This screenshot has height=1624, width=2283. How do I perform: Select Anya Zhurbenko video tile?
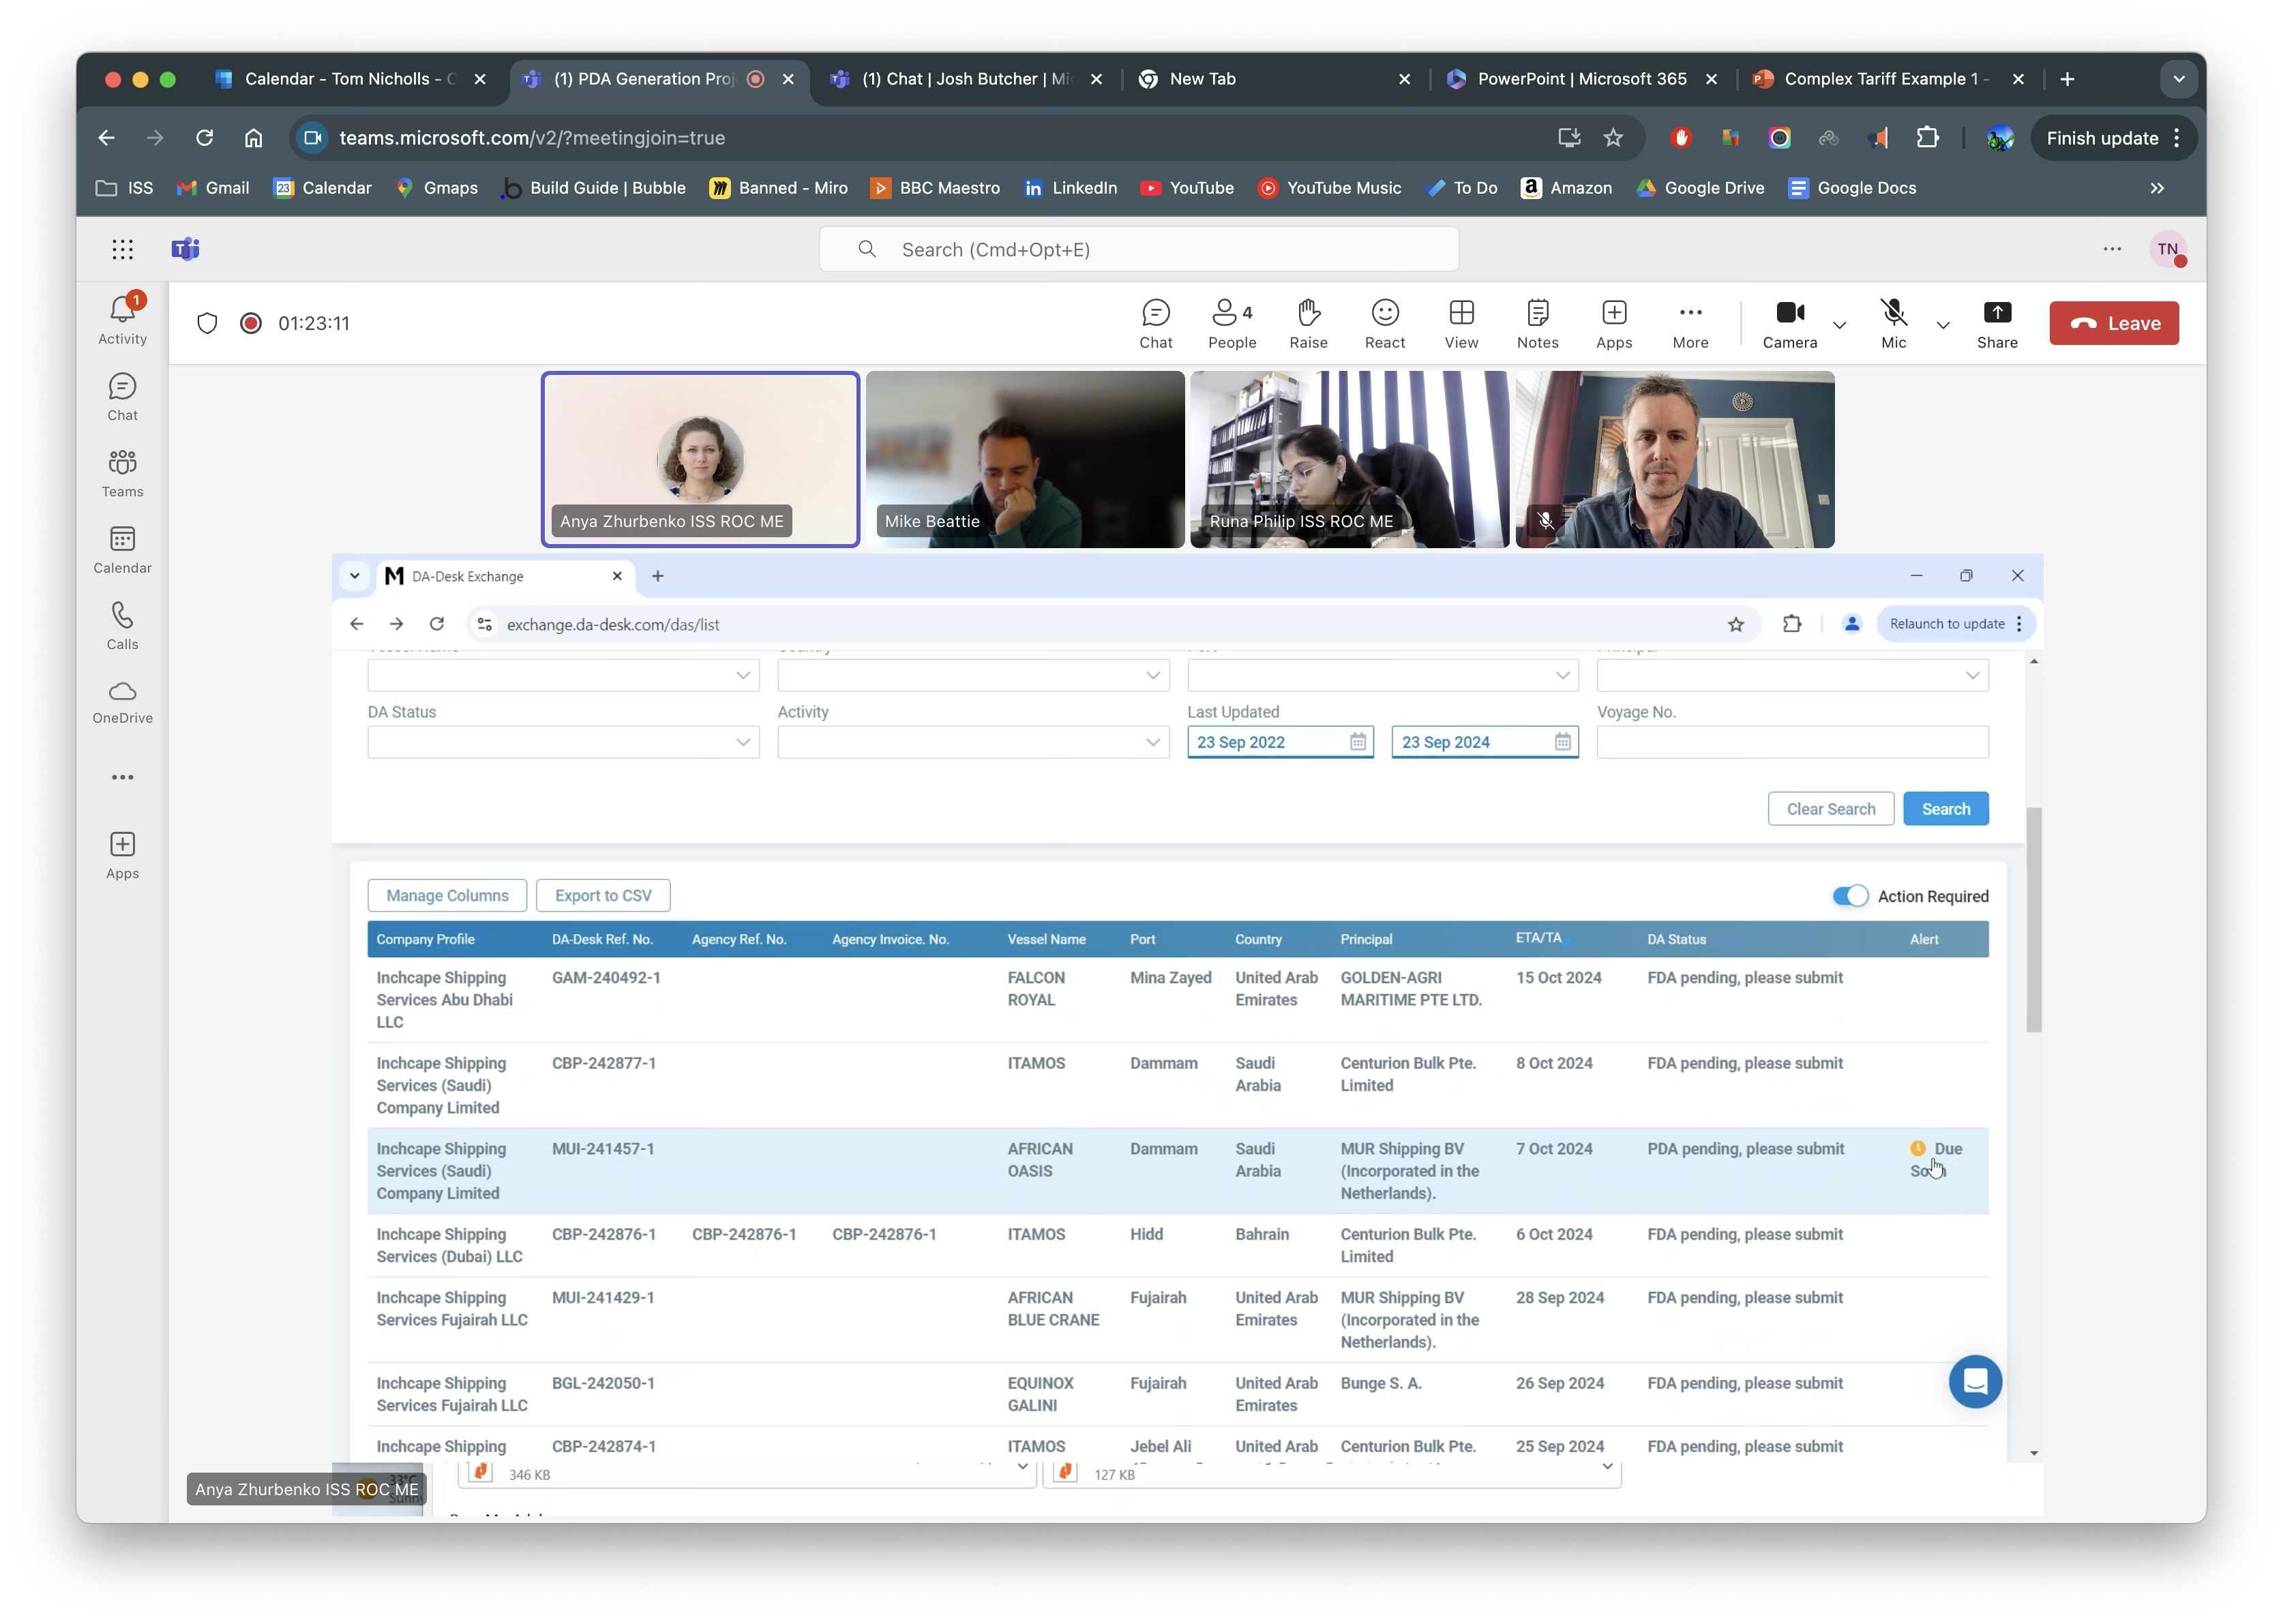tap(700, 460)
